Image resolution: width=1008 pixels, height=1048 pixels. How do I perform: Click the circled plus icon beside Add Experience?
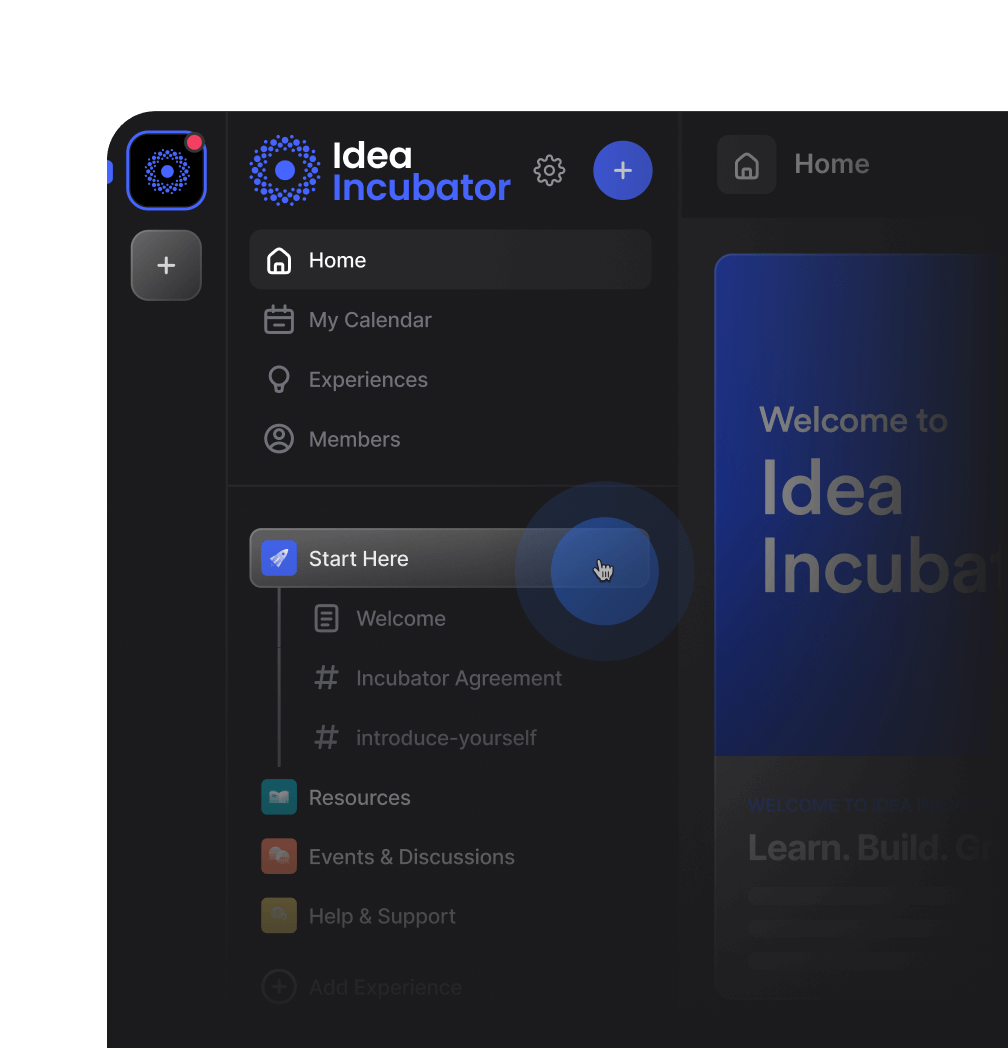(279, 987)
